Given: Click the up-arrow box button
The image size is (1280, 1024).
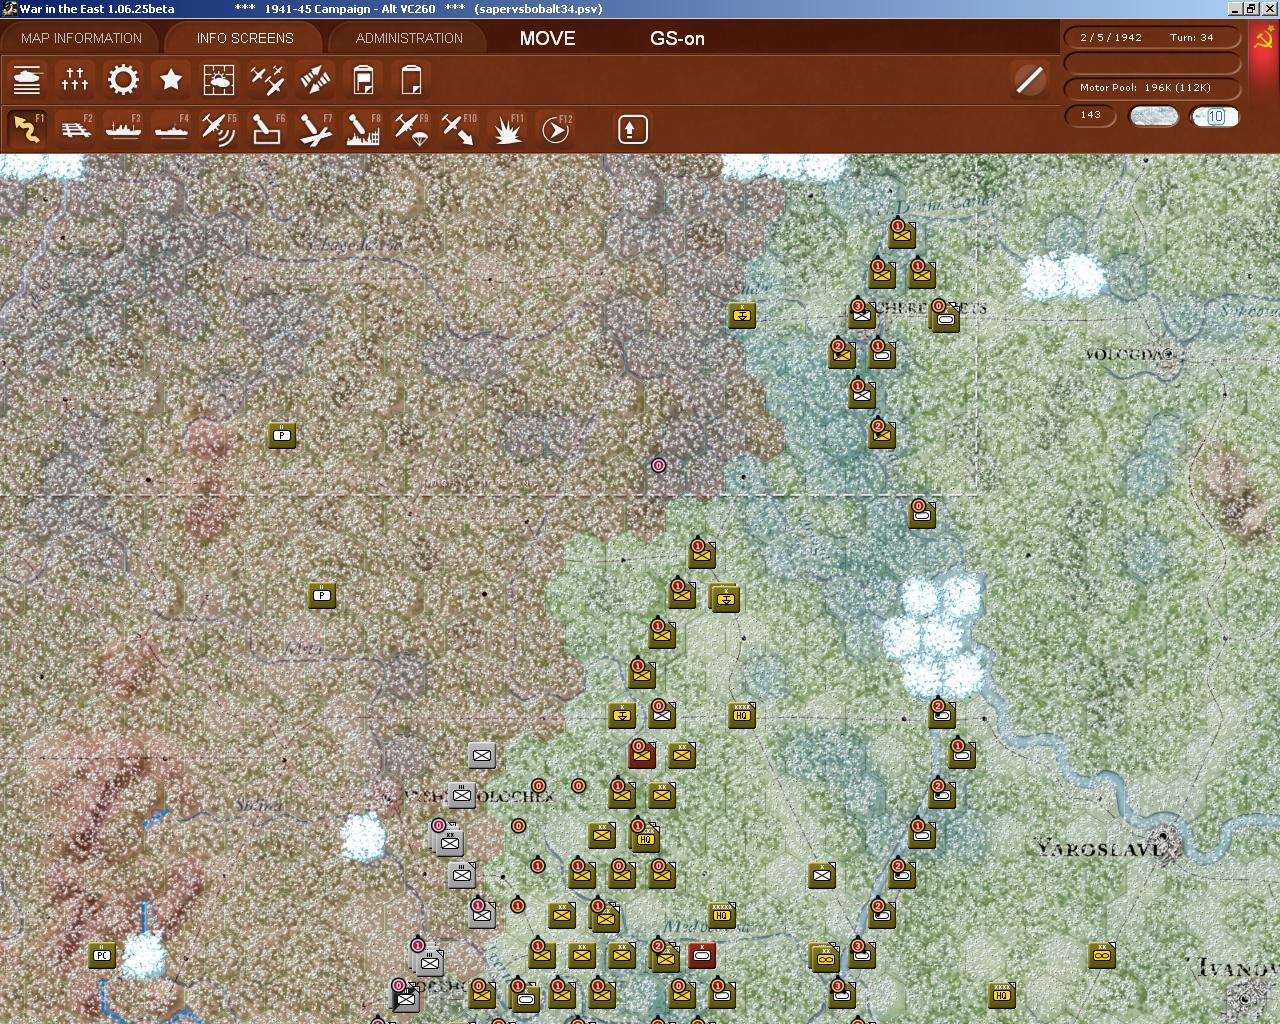Looking at the screenshot, I should [x=633, y=129].
